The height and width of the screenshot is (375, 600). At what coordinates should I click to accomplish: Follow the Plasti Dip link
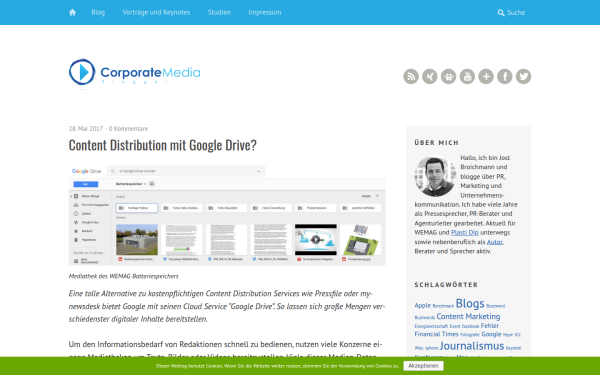(465, 232)
